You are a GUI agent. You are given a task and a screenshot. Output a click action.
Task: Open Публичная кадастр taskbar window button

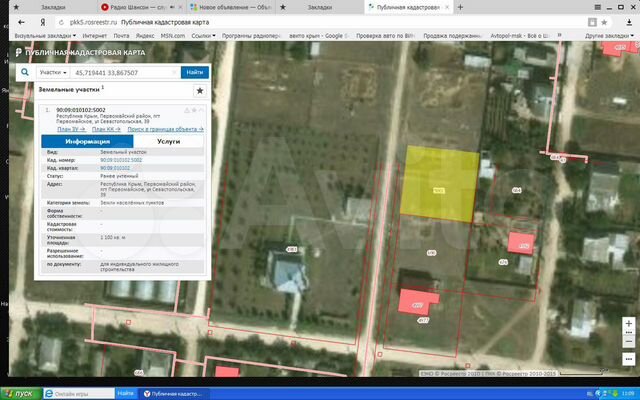pyautogui.click(x=175, y=394)
